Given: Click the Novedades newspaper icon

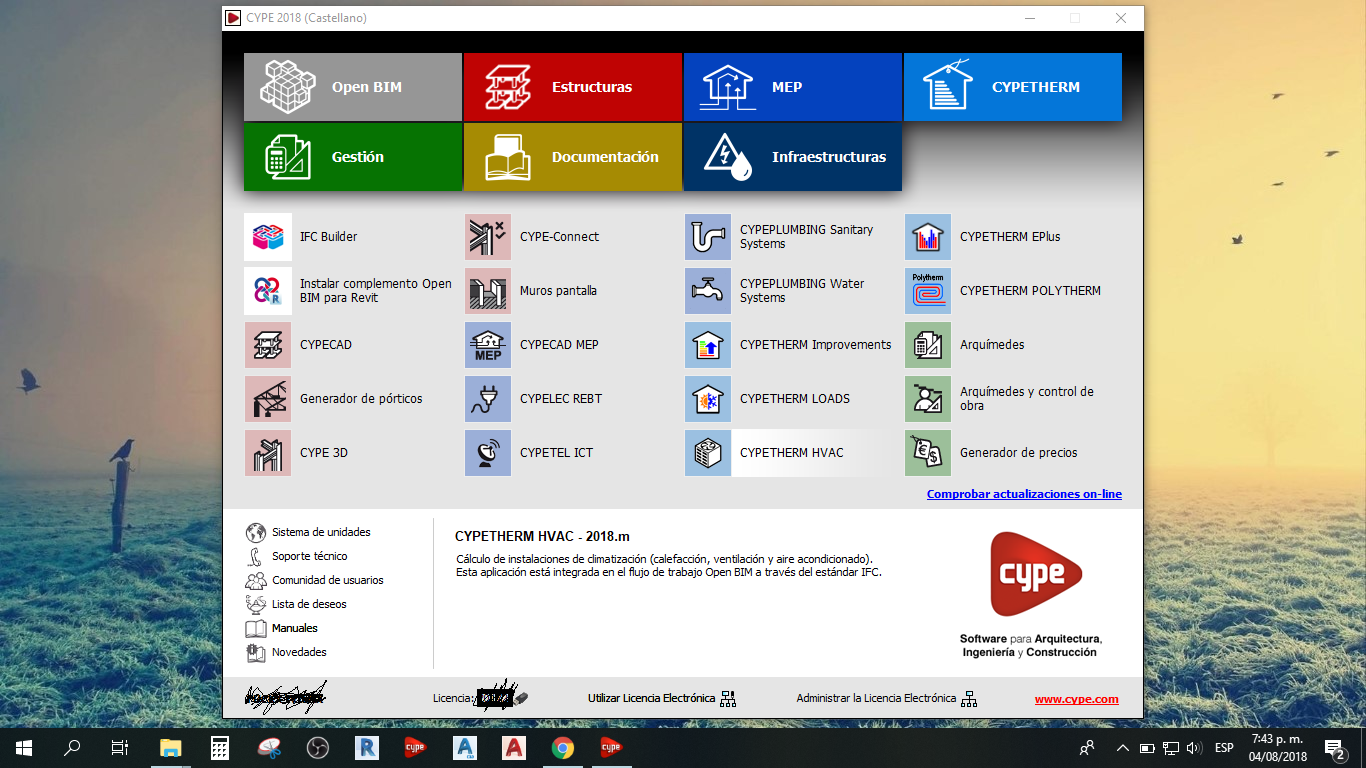Looking at the screenshot, I should coord(255,652).
